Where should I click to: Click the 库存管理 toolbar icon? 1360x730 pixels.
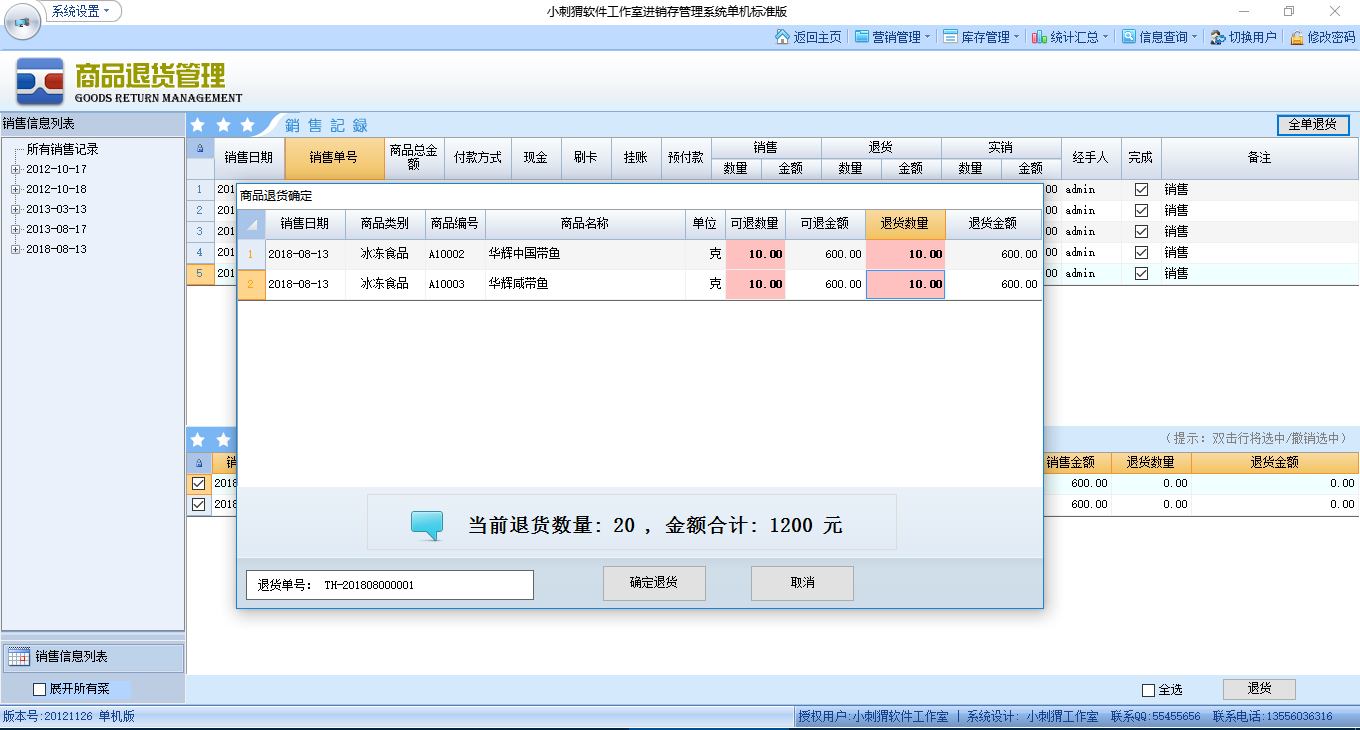[x=951, y=37]
